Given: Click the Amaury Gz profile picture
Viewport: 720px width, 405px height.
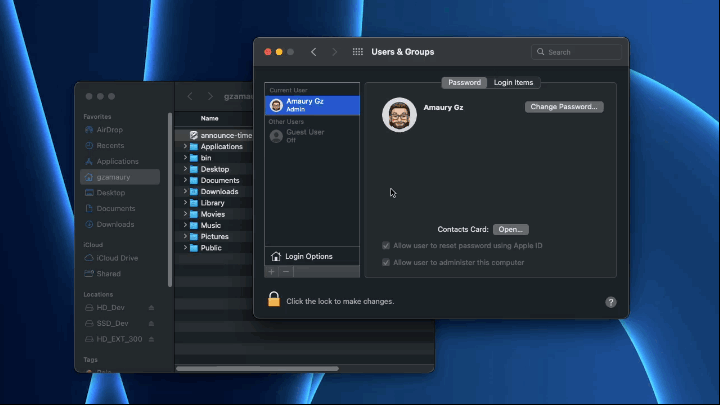Looking at the screenshot, I should (399, 115).
